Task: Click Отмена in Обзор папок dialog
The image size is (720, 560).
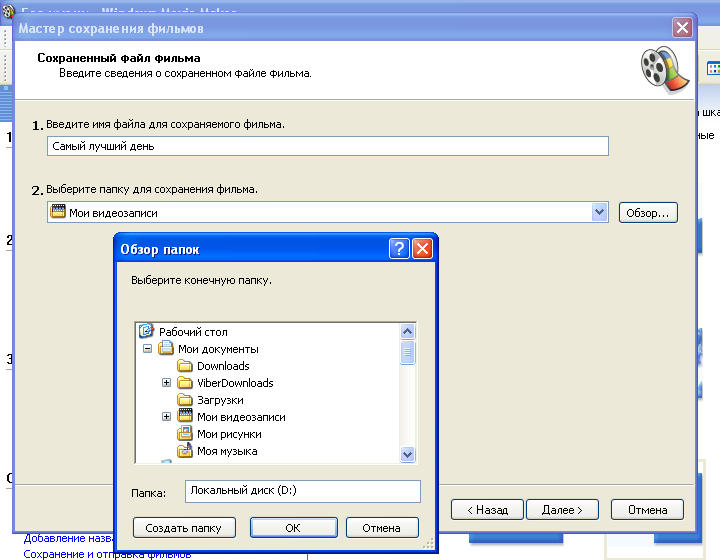Action: tap(382, 527)
